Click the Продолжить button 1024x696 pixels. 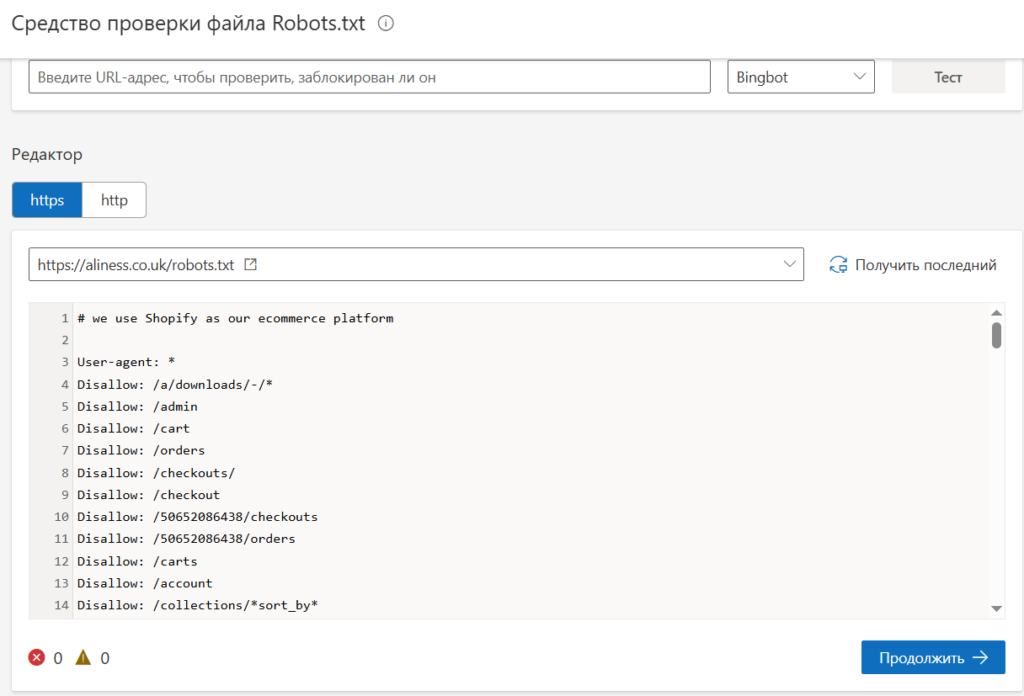(933, 657)
